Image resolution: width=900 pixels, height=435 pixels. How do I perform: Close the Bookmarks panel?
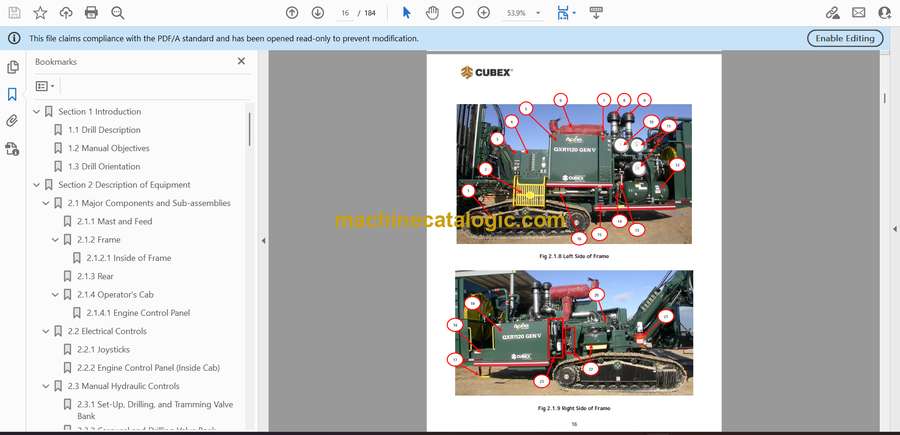click(x=241, y=61)
